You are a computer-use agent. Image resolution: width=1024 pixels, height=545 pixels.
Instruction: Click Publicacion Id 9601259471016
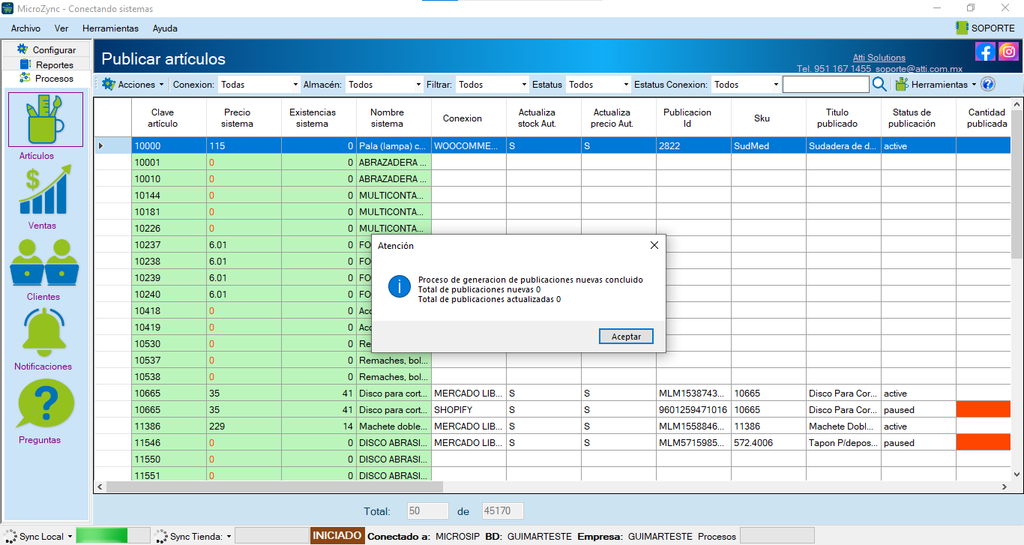[694, 409]
